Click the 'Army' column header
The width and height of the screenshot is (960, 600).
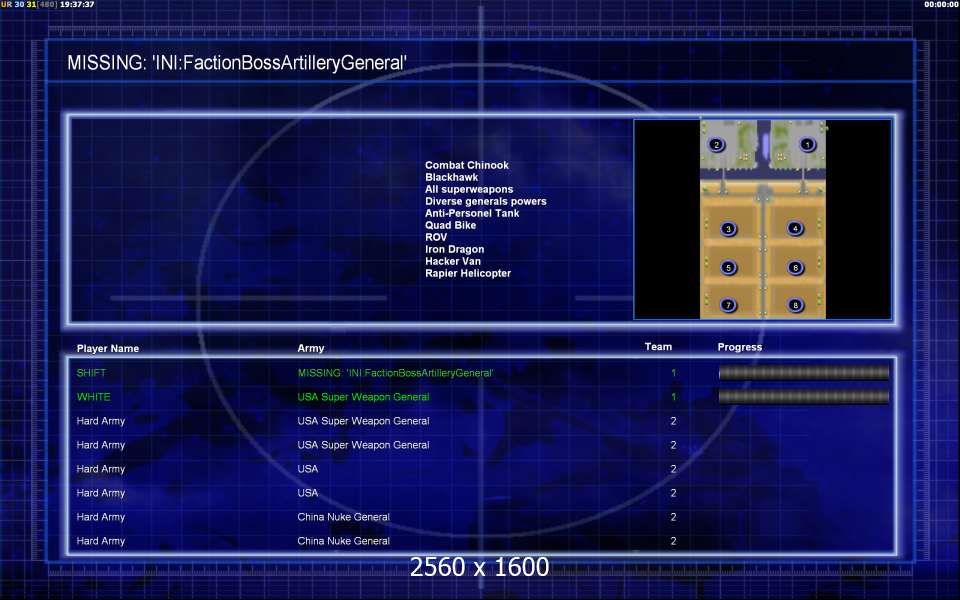click(311, 348)
